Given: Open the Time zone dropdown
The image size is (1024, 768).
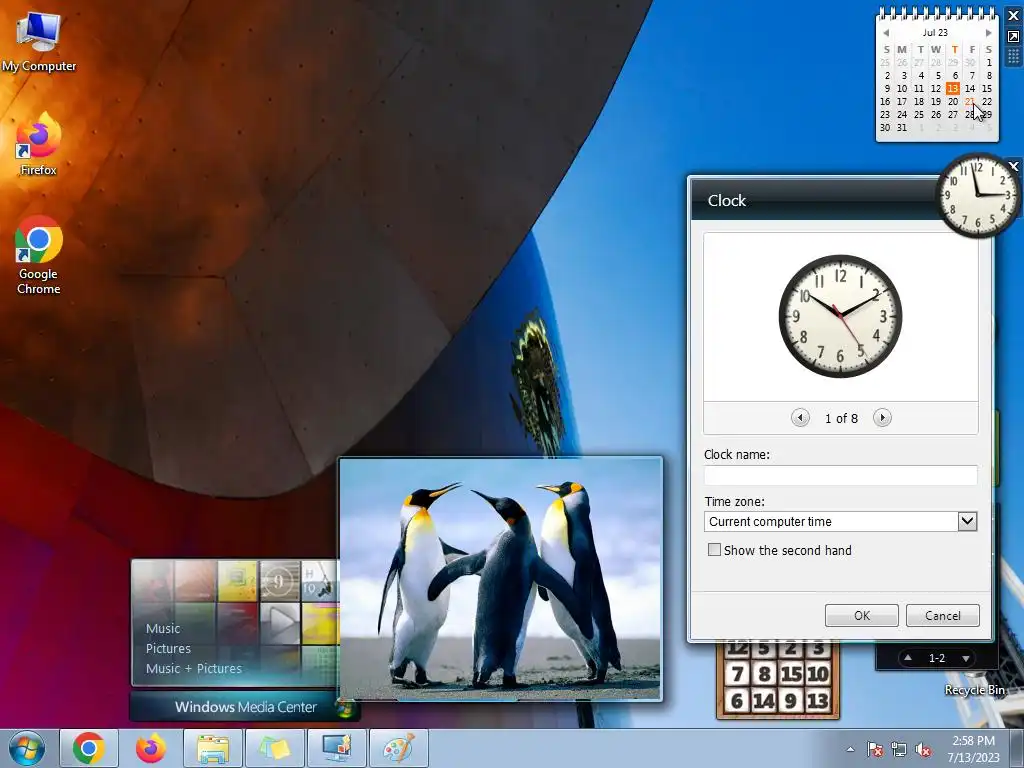Looking at the screenshot, I should (967, 521).
